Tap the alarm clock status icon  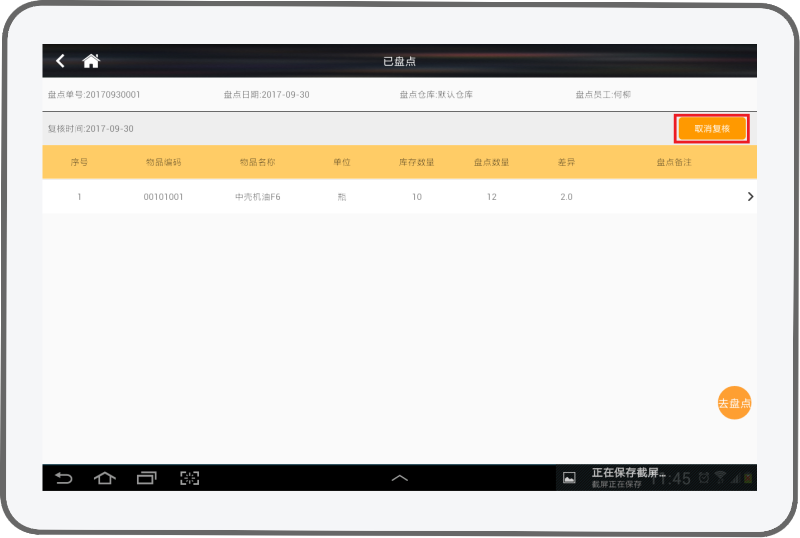coord(704,478)
